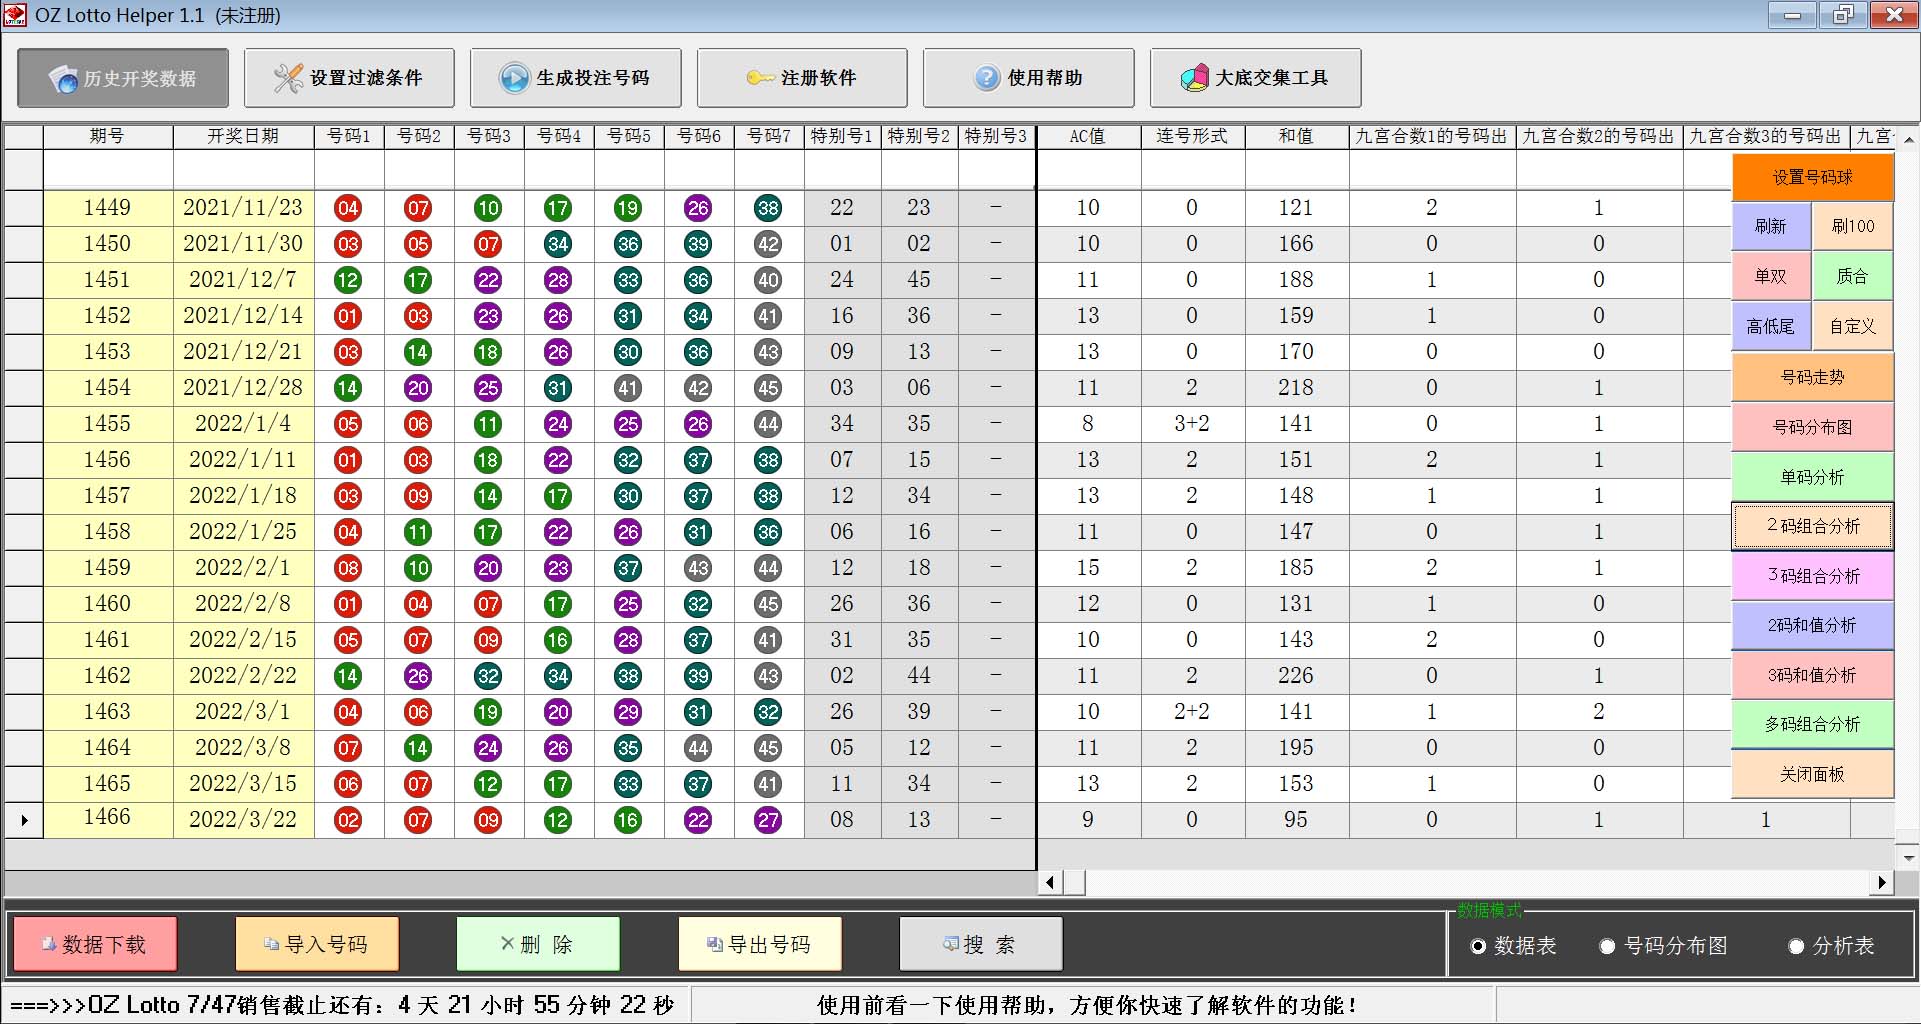Click the 关闭面板 button
This screenshot has height=1024, width=1921.
pos(1813,774)
